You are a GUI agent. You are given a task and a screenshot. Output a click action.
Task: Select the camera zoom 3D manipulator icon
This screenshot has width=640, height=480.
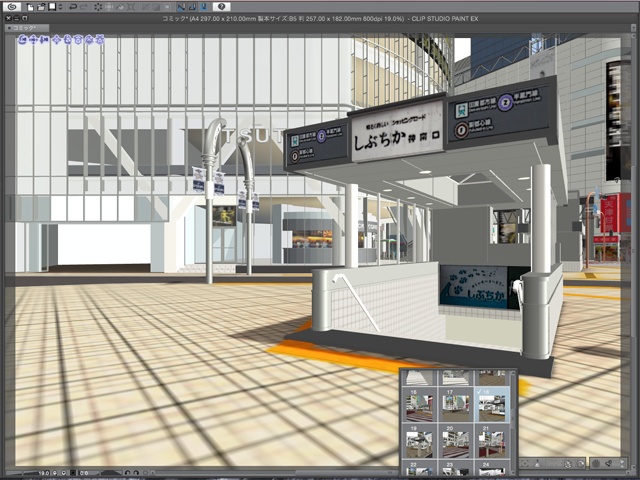[44, 40]
